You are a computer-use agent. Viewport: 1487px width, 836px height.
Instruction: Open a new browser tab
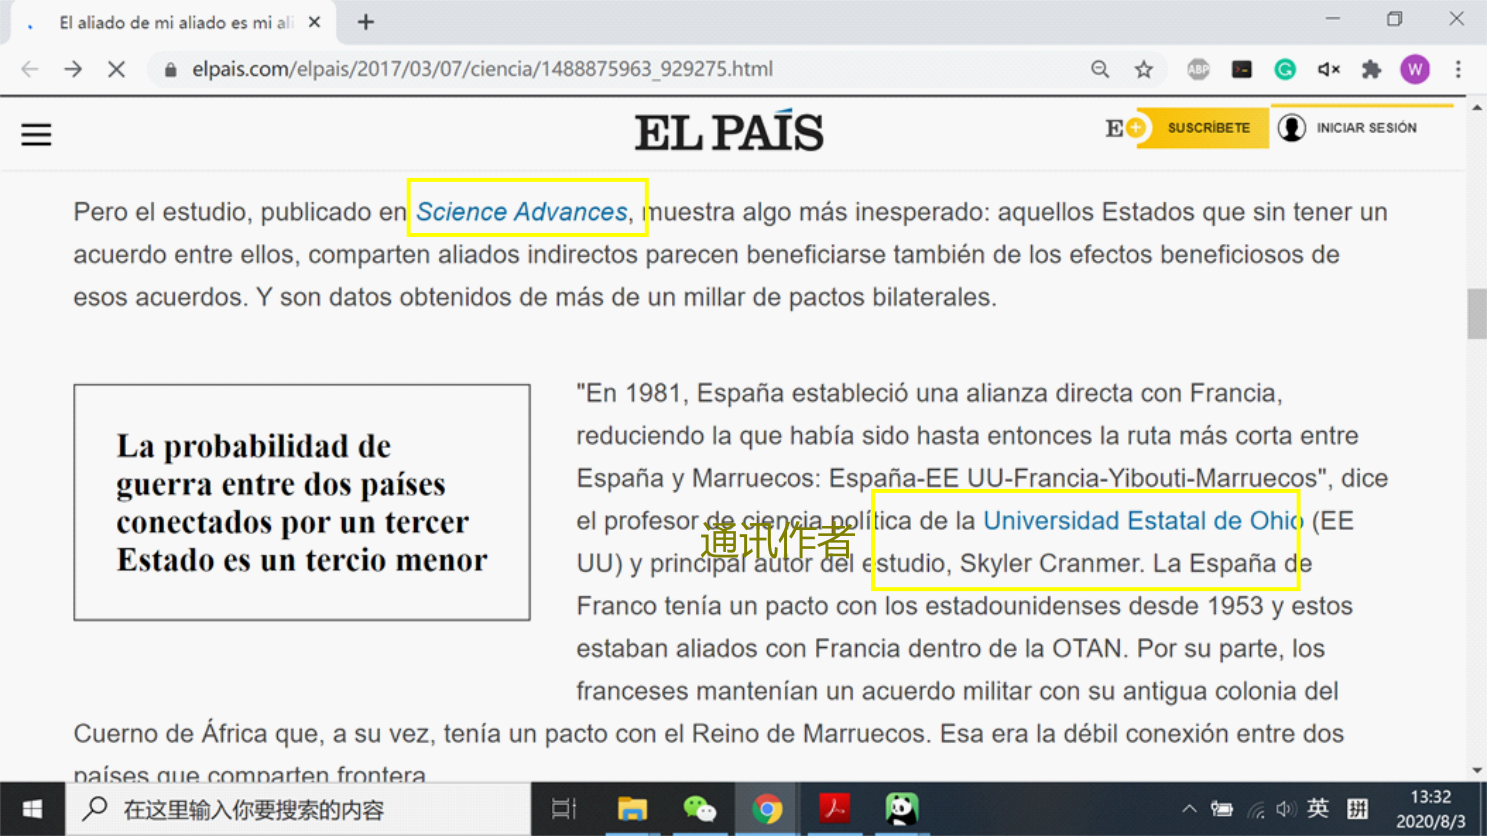(x=366, y=22)
